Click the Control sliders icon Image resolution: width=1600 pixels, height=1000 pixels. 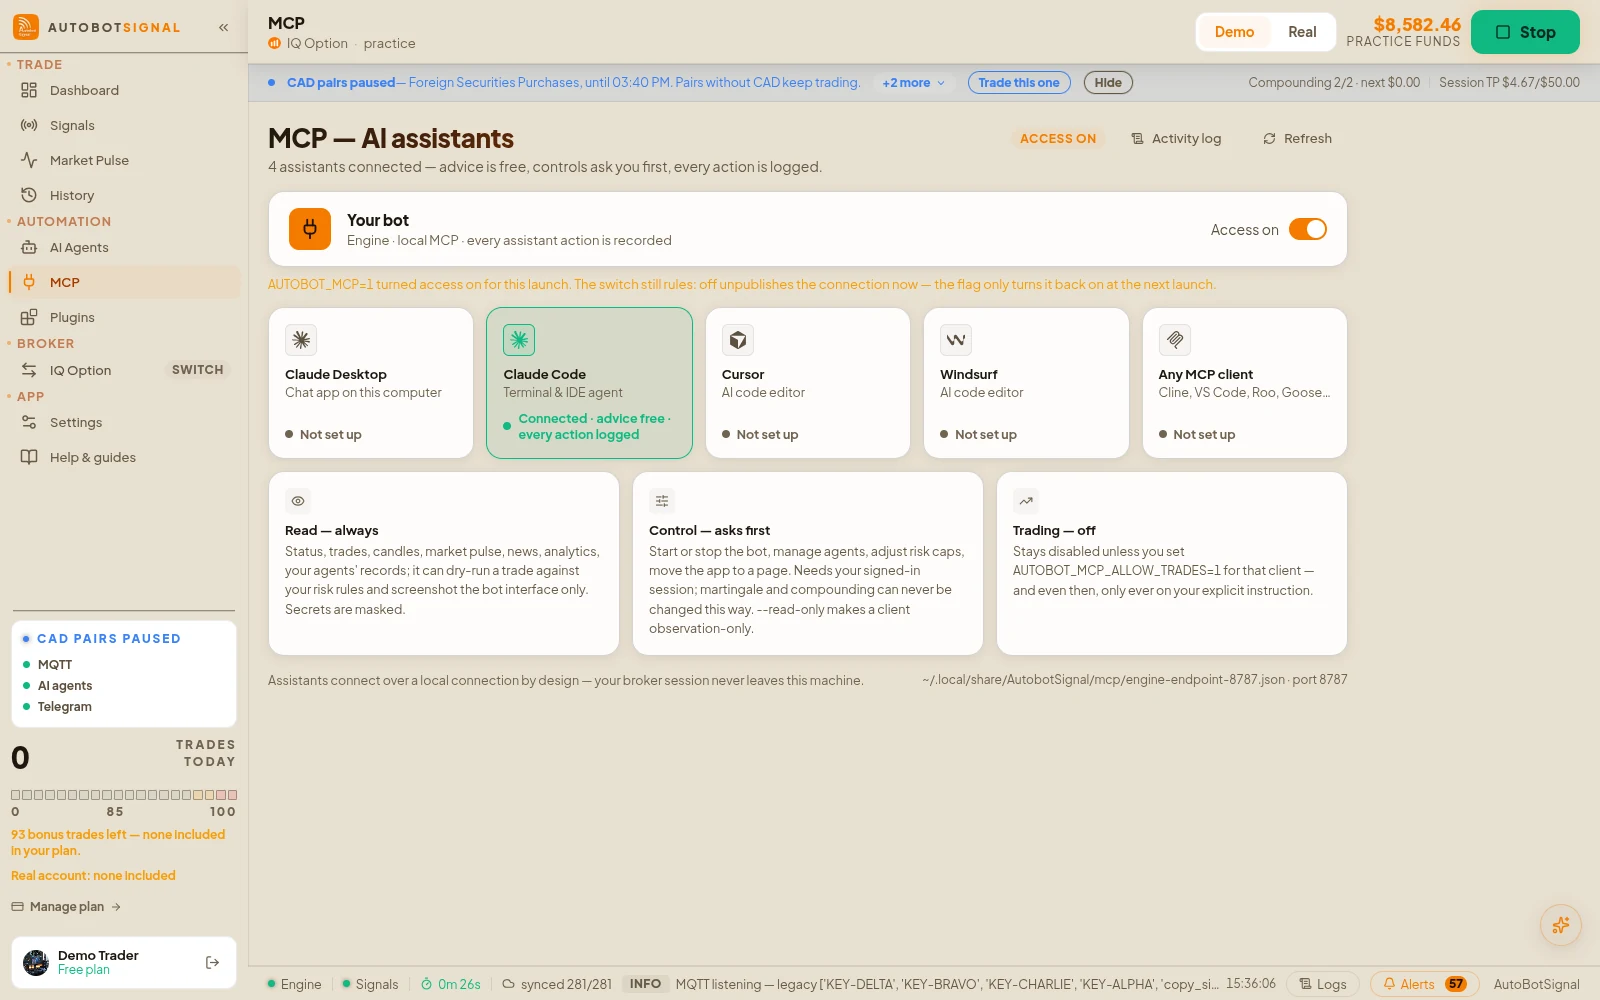tap(662, 501)
